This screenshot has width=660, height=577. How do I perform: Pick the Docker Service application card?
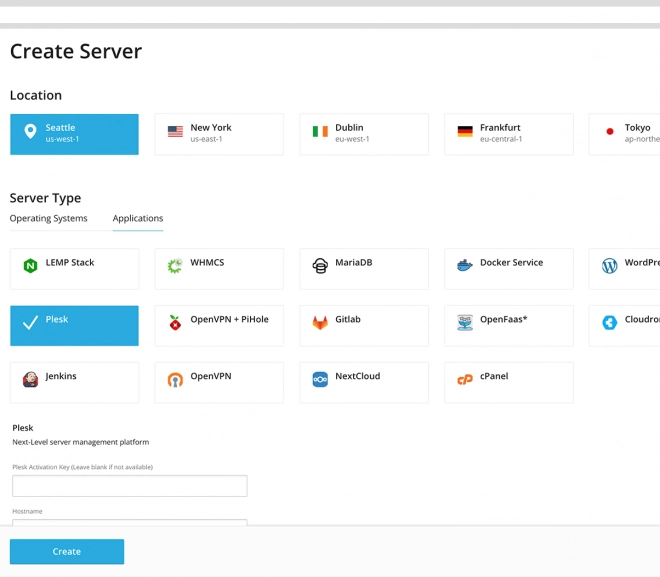(509, 269)
